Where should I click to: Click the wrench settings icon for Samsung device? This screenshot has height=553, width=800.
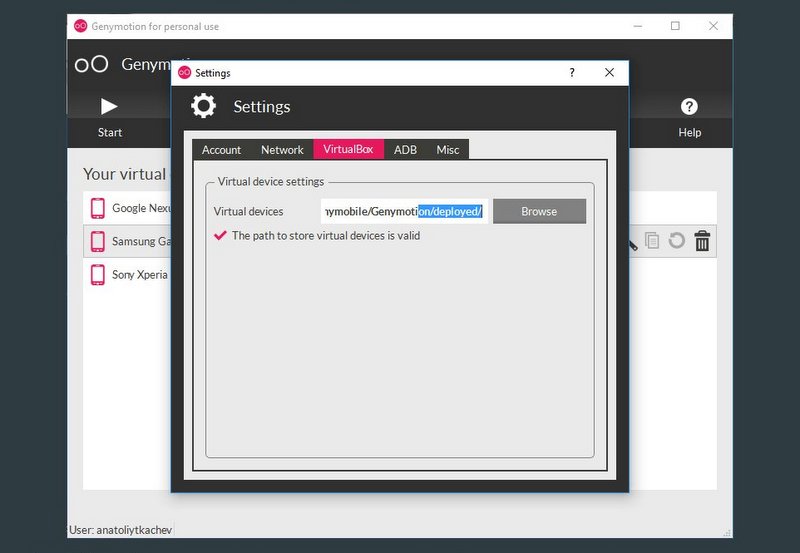633,245
